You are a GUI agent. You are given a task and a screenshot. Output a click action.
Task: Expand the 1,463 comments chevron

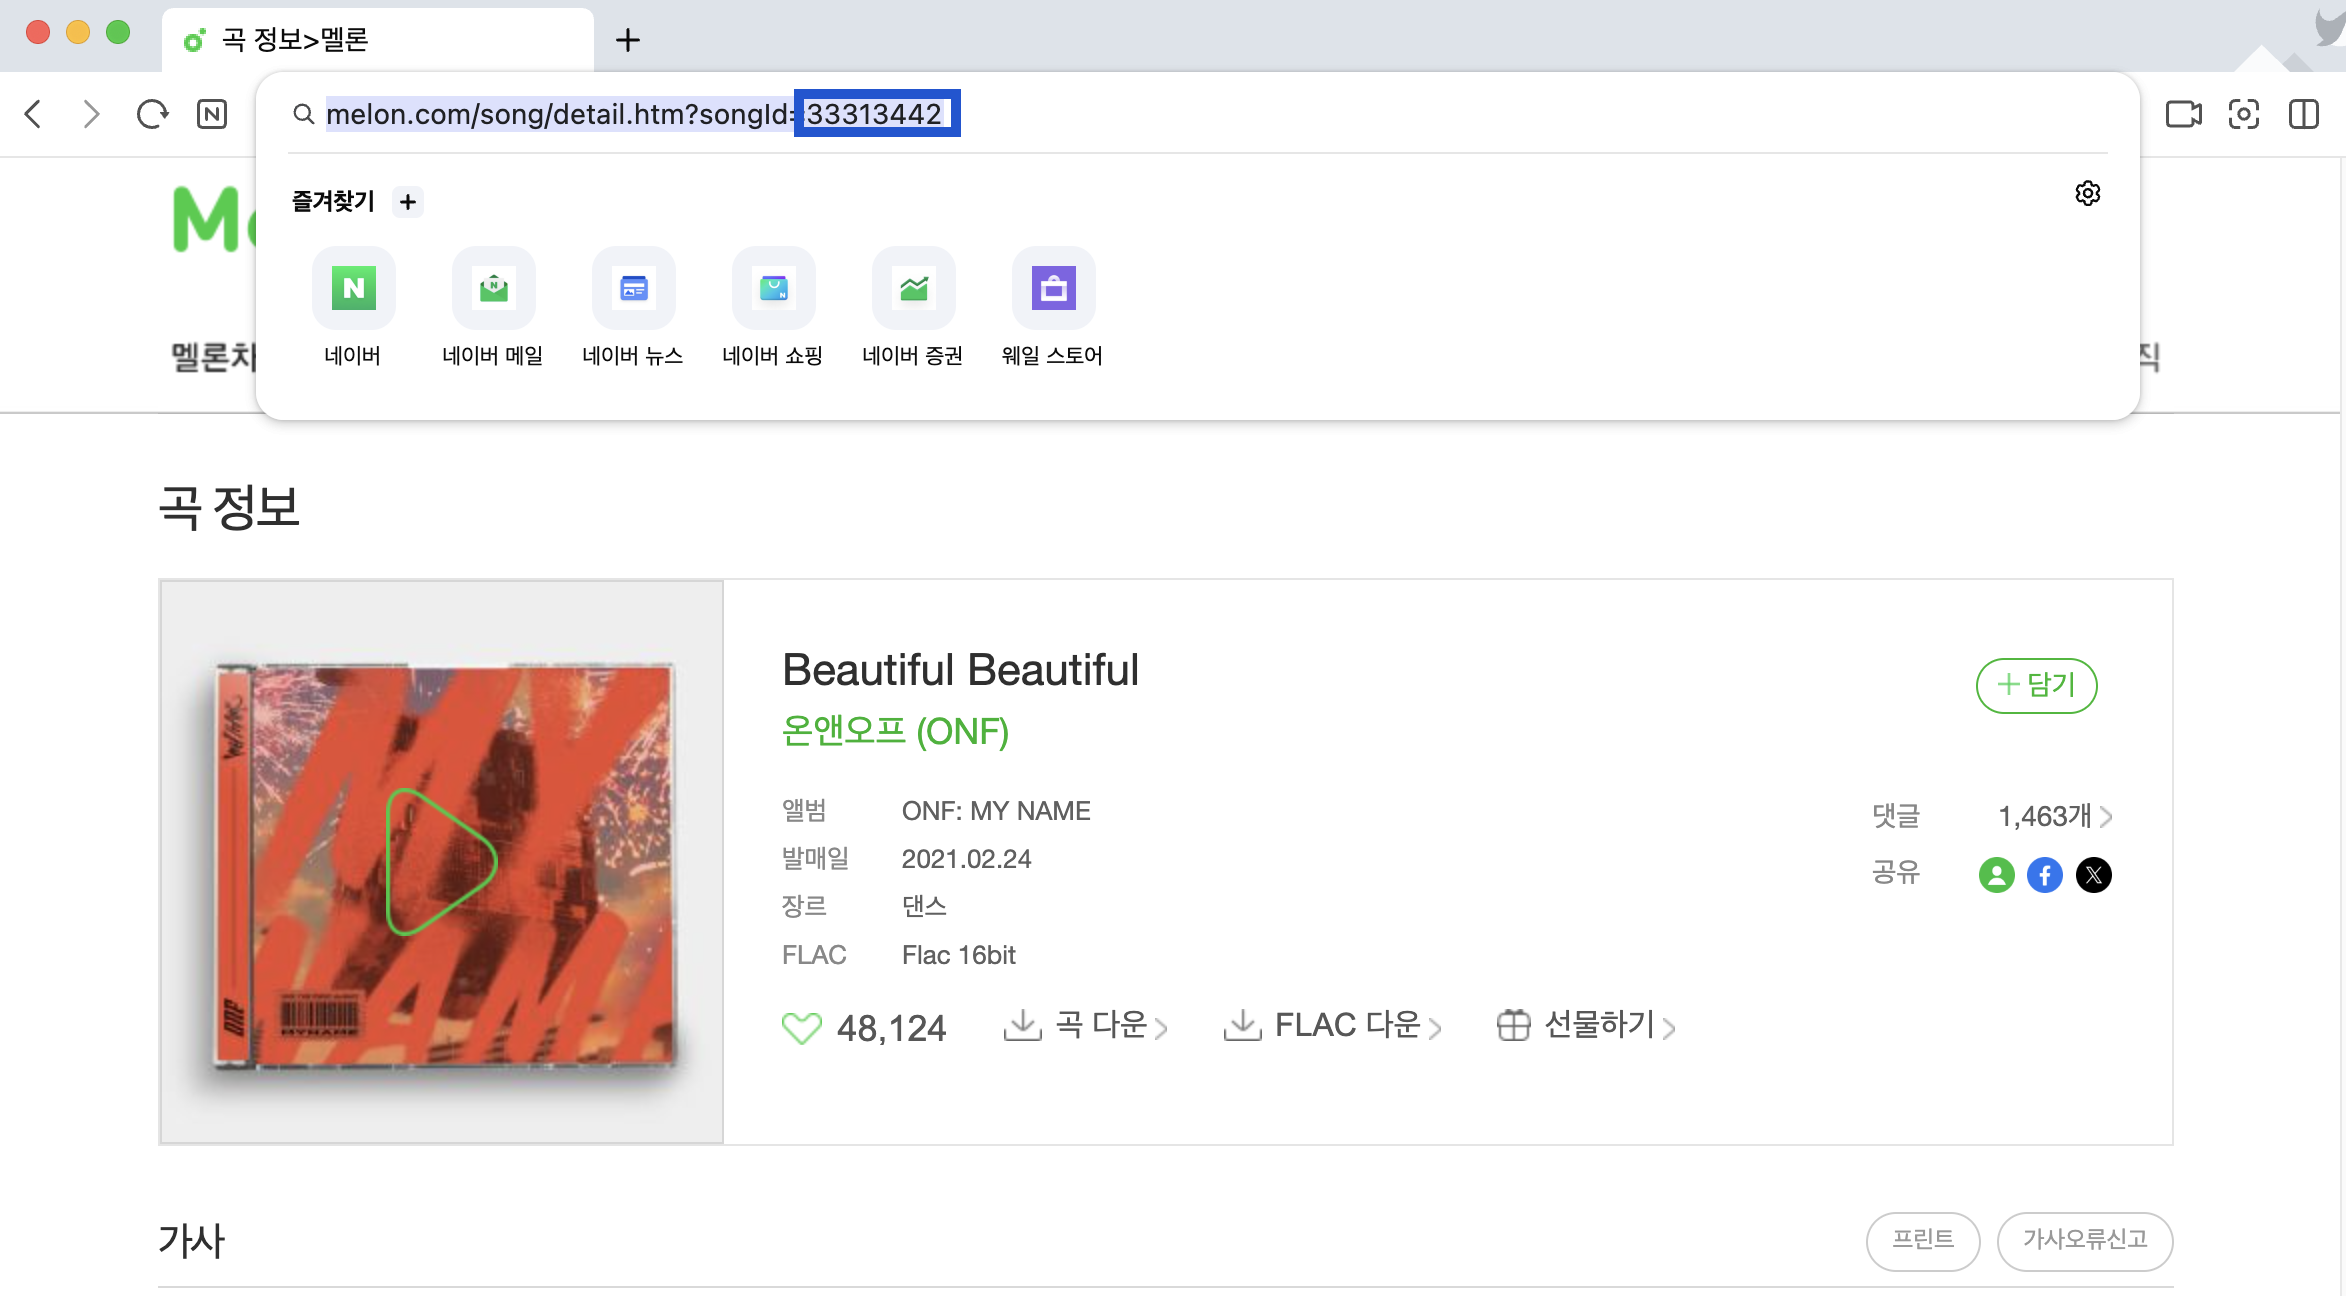pyautogui.click(x=2106, y=817)
